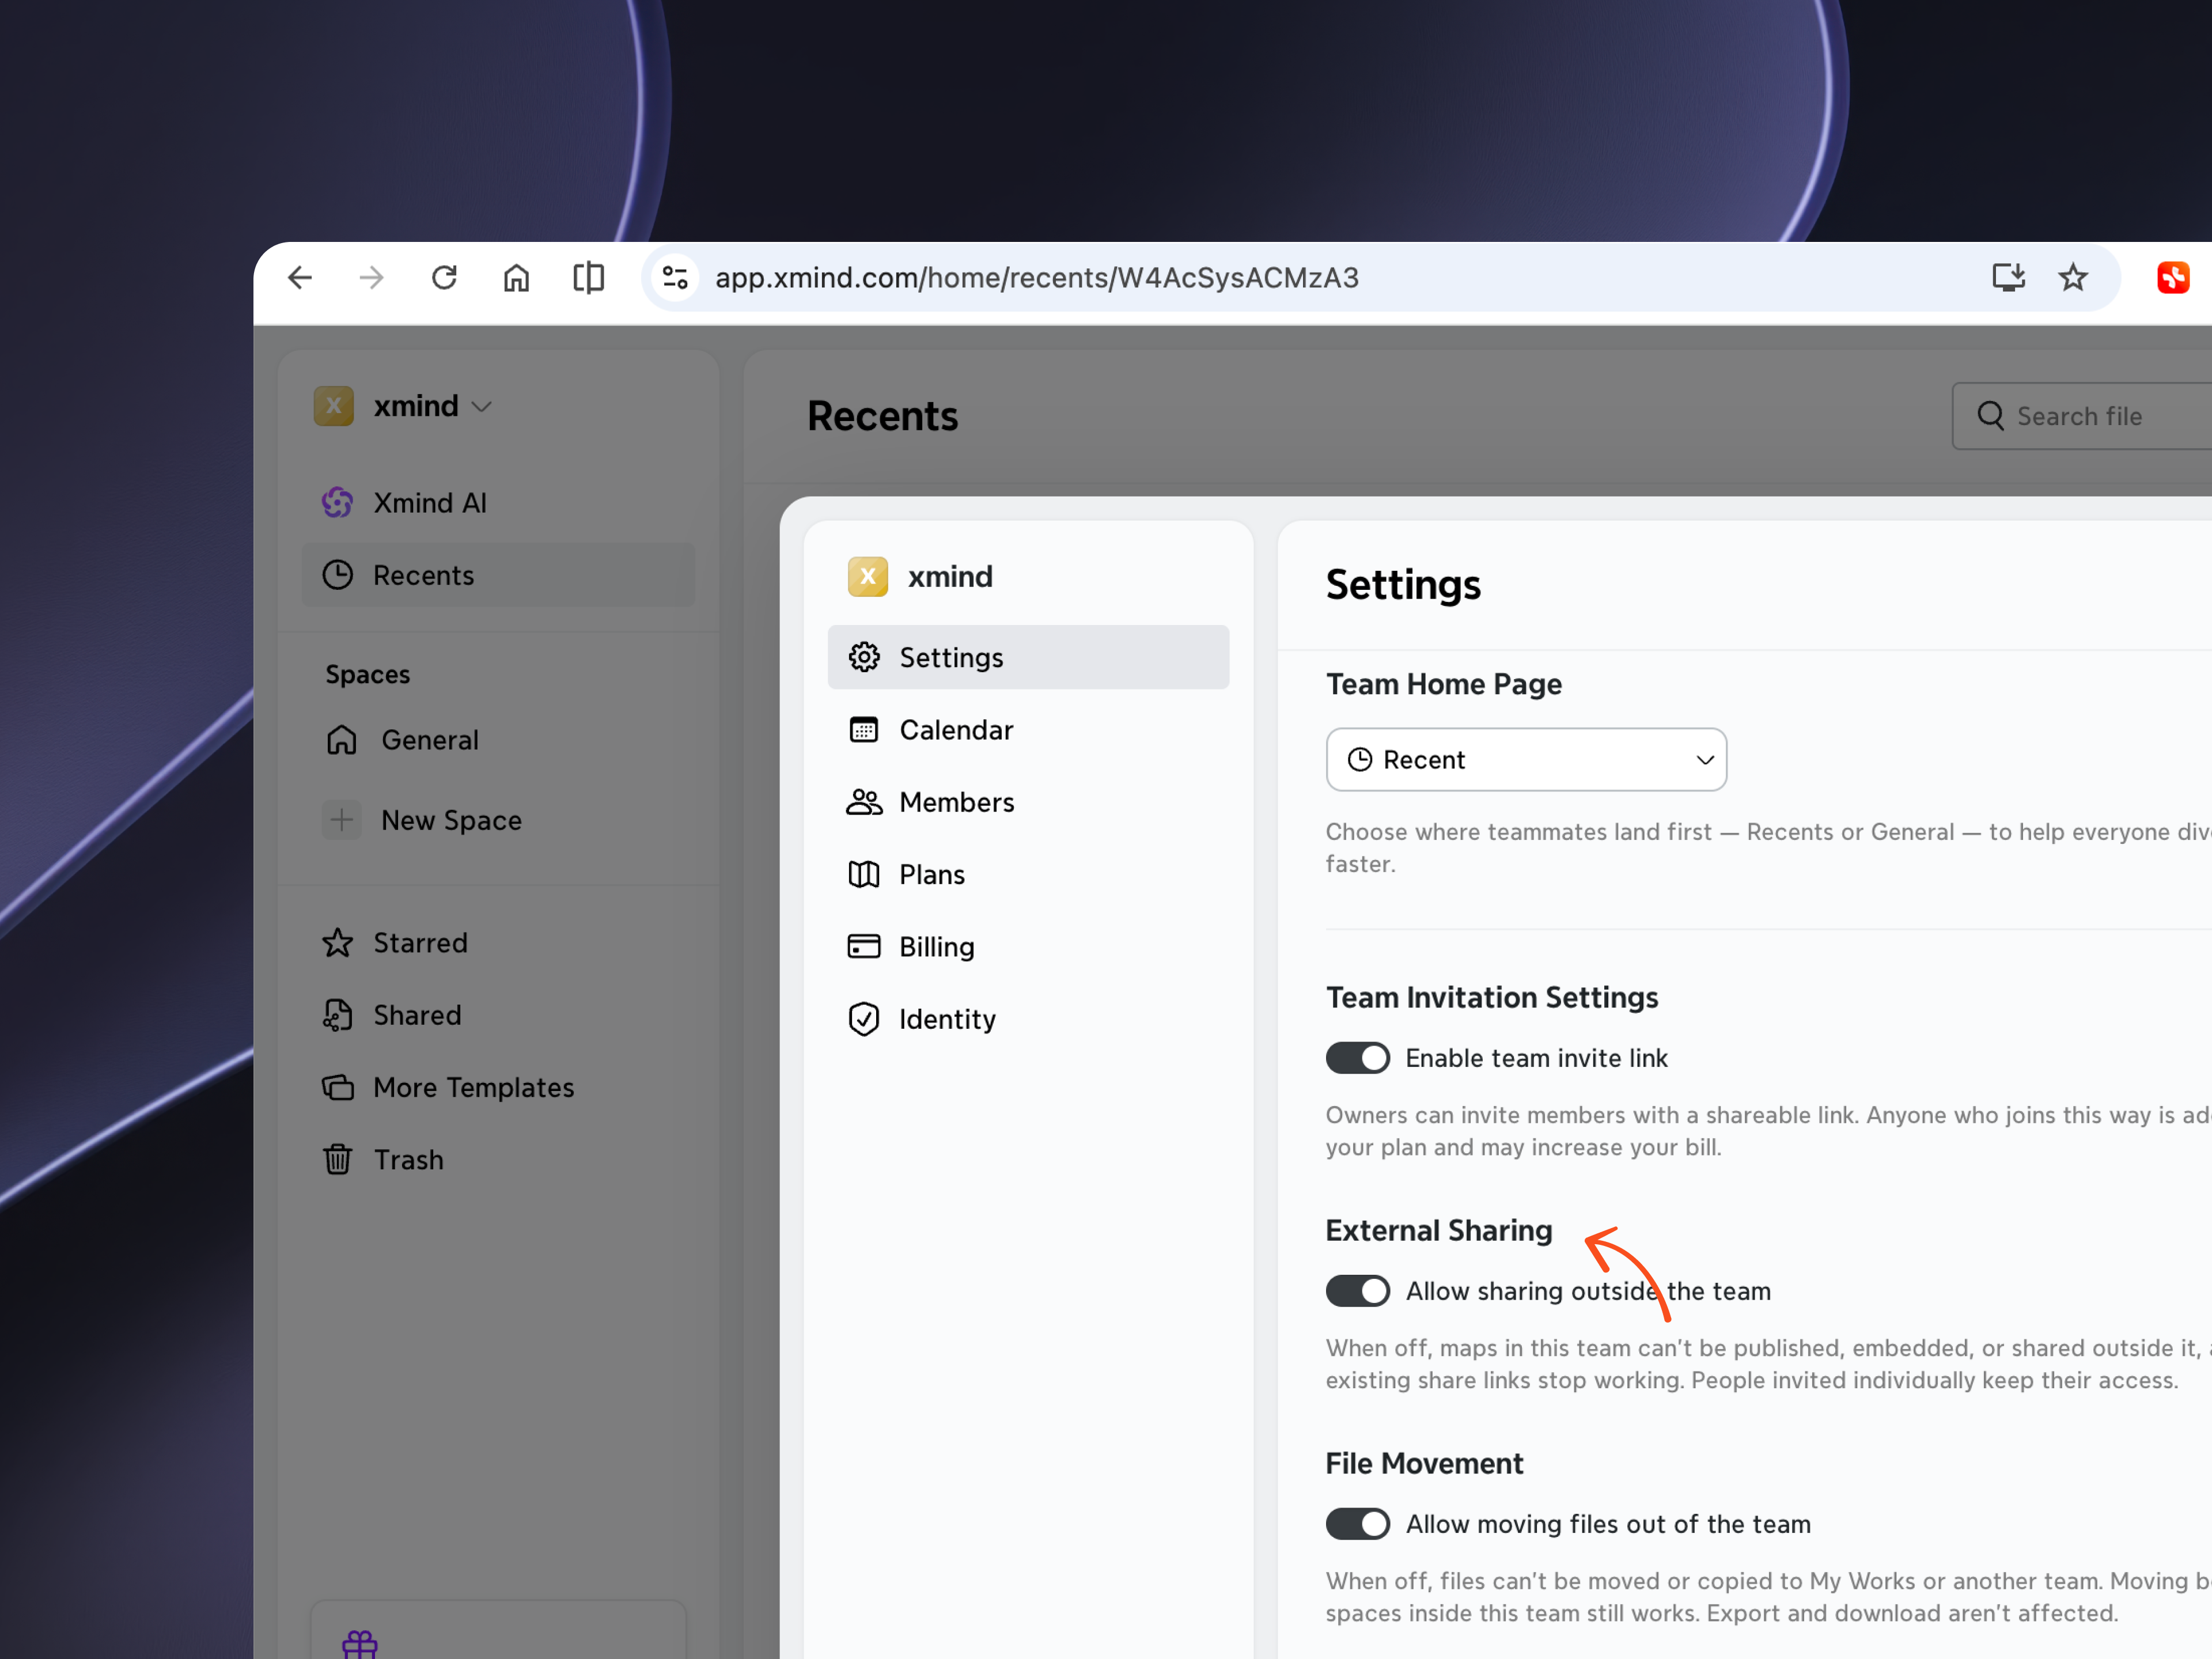2212x1659 pixels.
Task: Click the plus icon beside New Space
Action: (x=342, y=820)
